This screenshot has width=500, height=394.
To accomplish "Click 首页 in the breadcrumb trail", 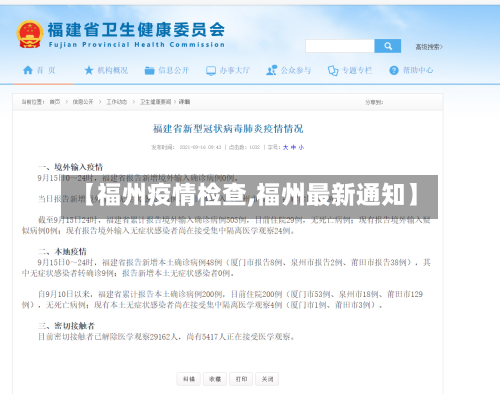I will pos(55,102).
